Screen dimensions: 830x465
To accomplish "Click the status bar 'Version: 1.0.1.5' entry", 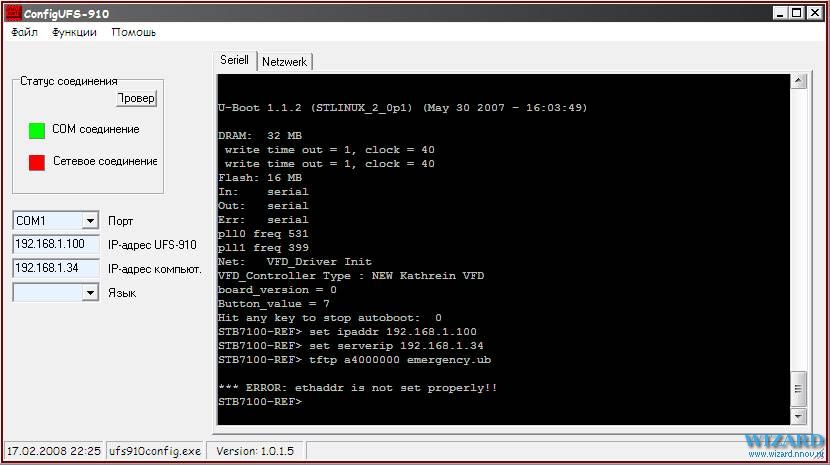I will coord(255,451).
